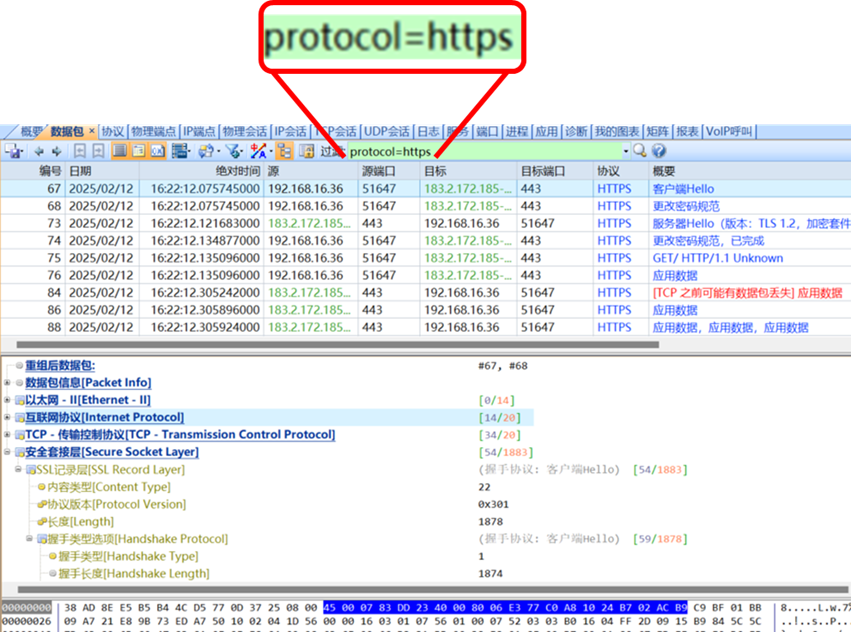Go to previous packet with left arrow icon
This screenshot has height=632, width=851.
pyautogui.click(x=39, y=151)
